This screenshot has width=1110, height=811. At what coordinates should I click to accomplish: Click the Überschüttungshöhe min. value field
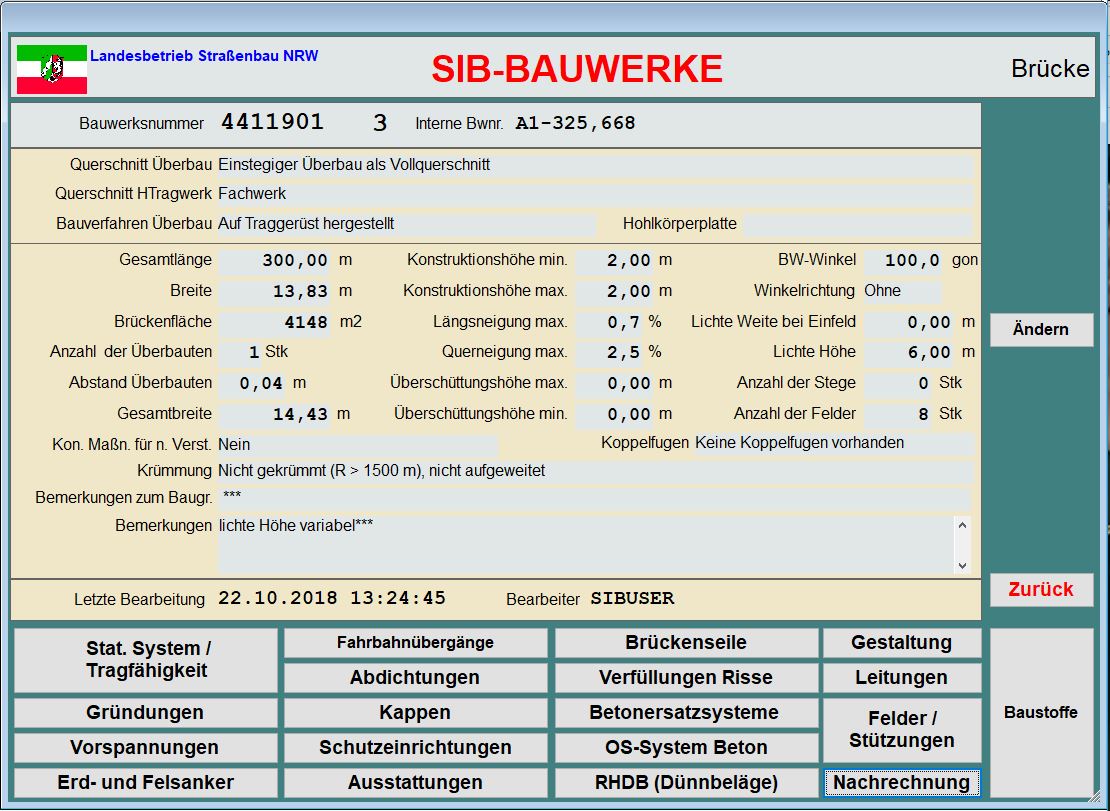(614, 415)
